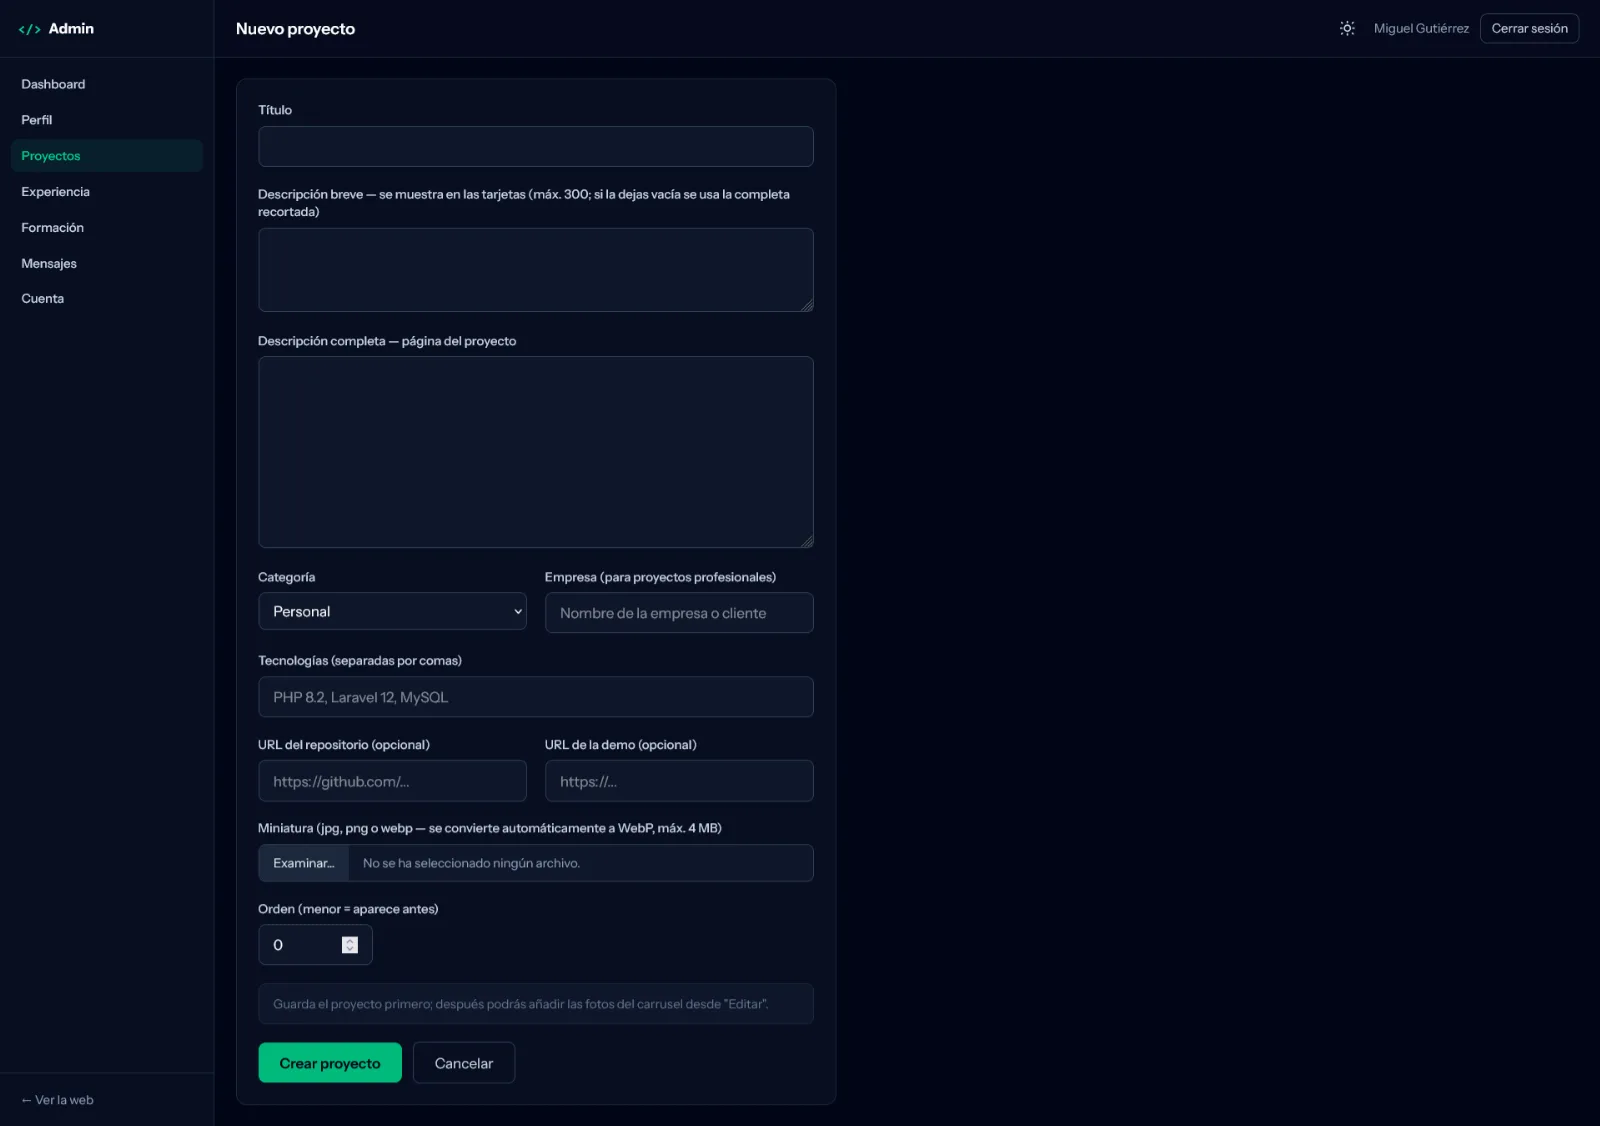Select Proyectos in the sidebar
This screenshot has height=1126, width=1600.
coord(107,156)
